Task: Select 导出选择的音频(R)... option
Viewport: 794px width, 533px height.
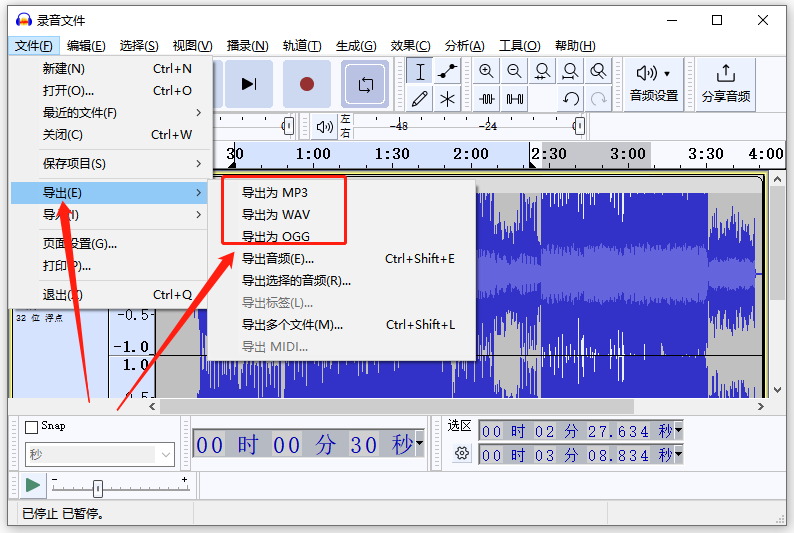Action: [342, 280]
